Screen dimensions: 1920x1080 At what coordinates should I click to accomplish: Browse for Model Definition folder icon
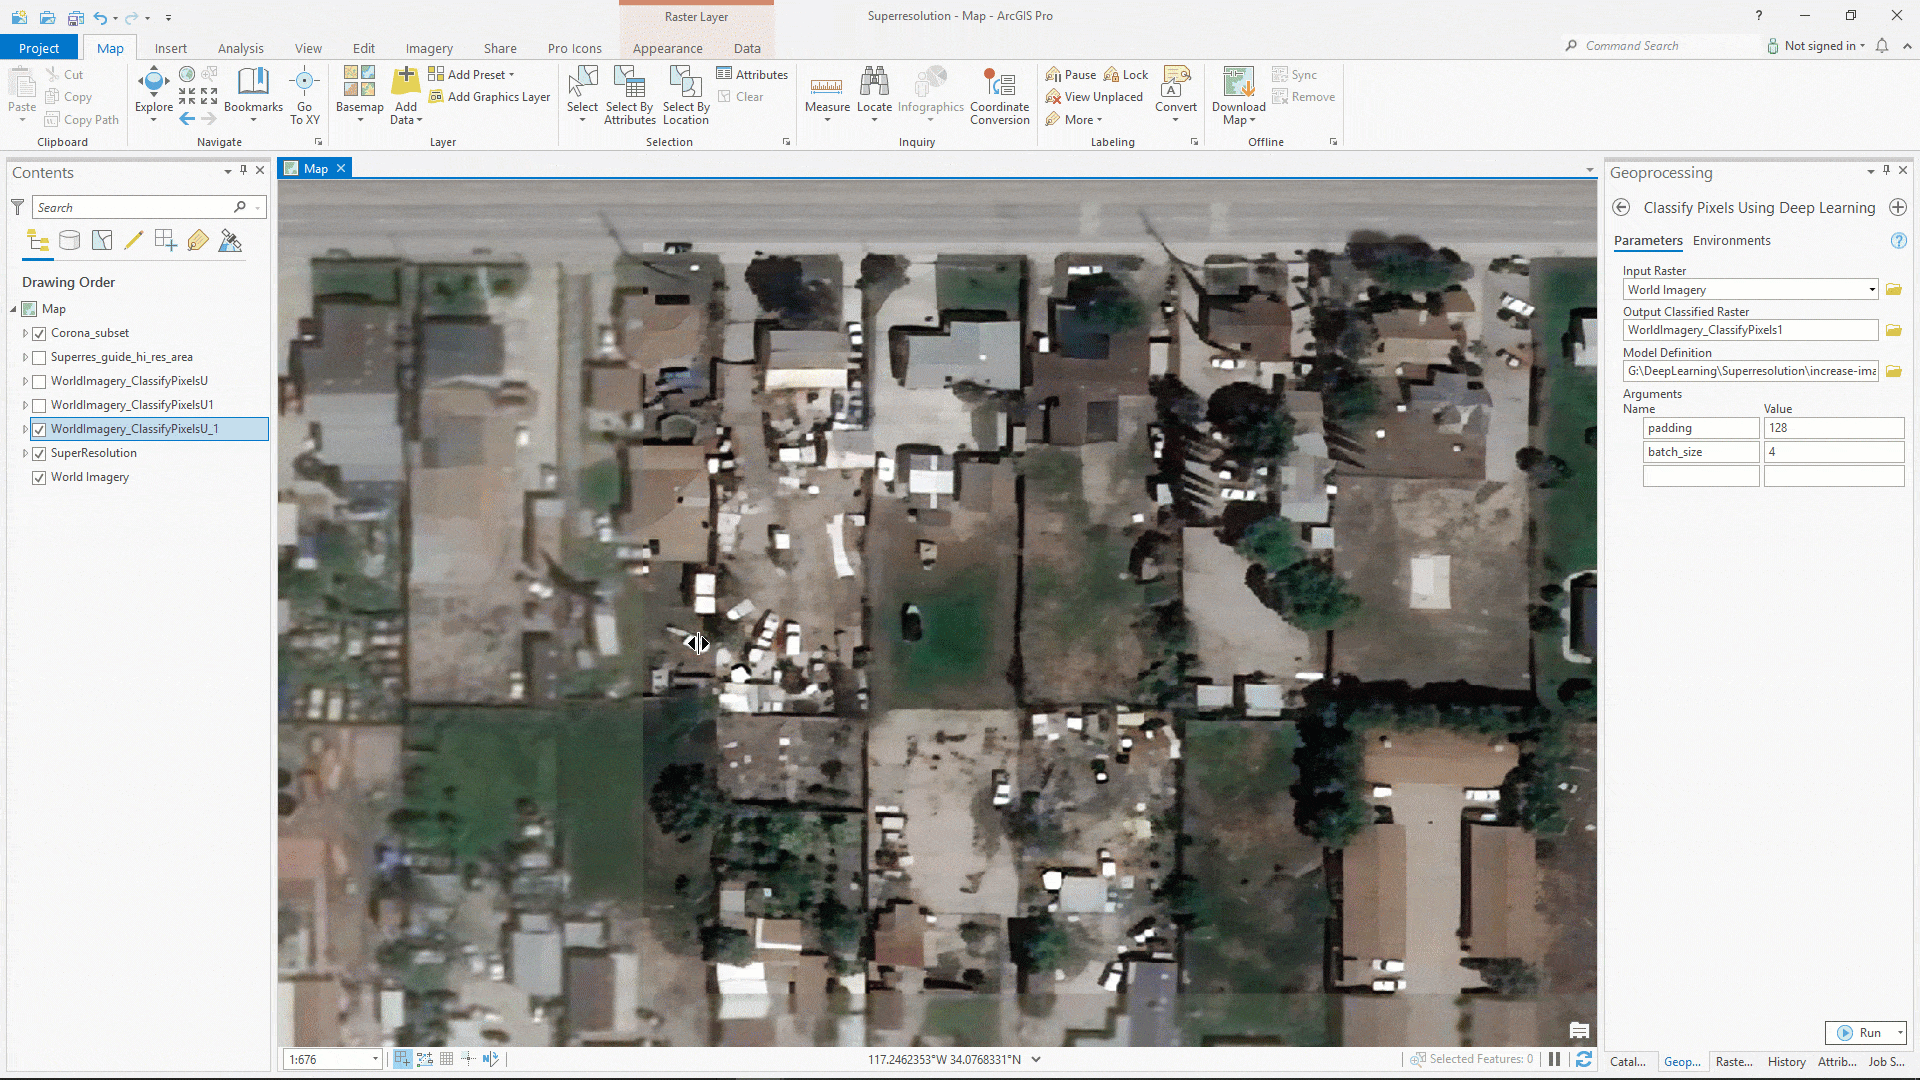[x=1893, y=371]
